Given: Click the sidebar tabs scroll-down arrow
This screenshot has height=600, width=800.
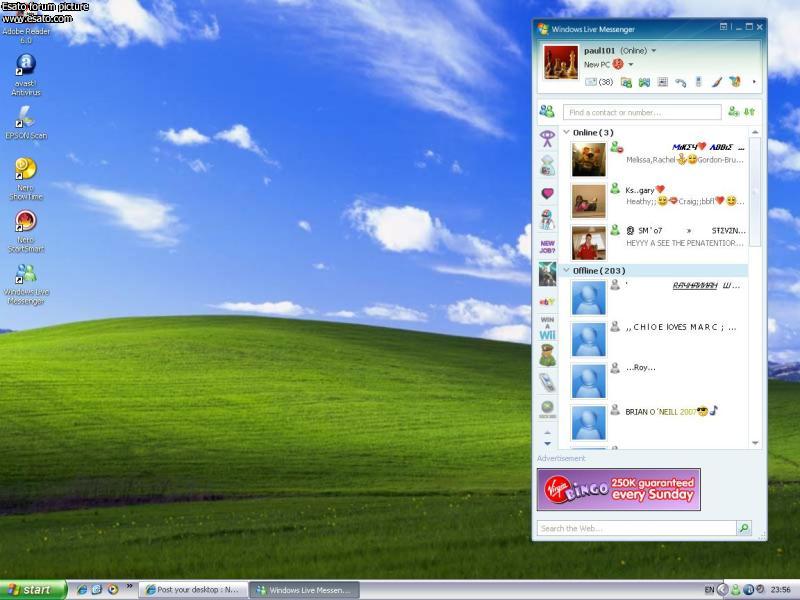Looking at the screenshot, I should 547,443.
